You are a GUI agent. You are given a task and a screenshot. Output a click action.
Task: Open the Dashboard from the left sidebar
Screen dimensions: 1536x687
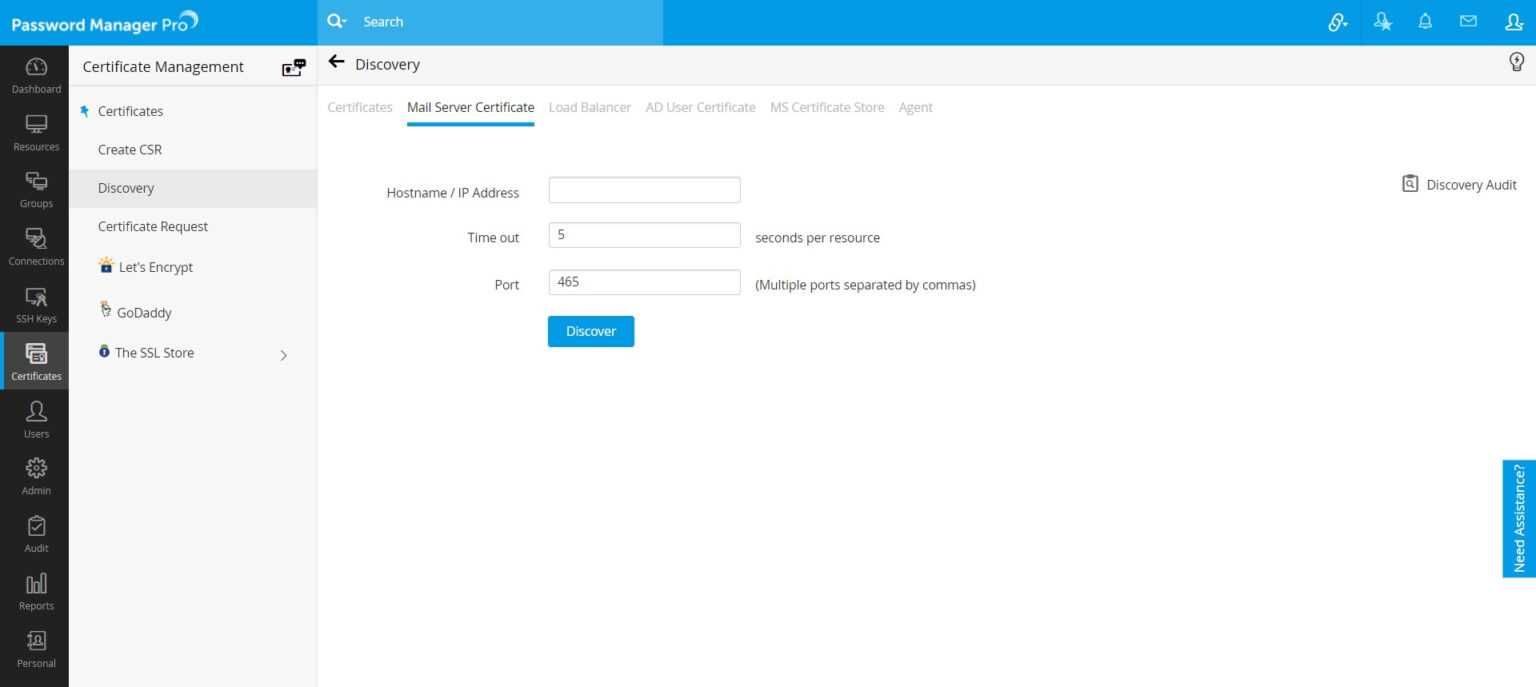tap(36, 75)
